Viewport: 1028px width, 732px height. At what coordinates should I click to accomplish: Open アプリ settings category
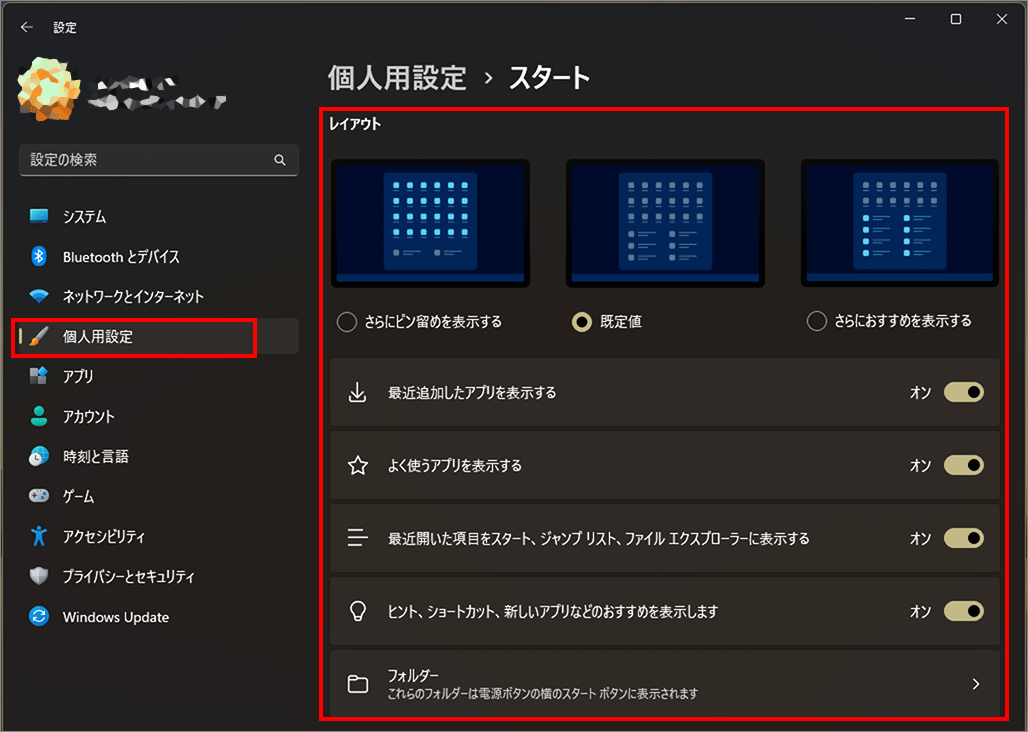159,376
